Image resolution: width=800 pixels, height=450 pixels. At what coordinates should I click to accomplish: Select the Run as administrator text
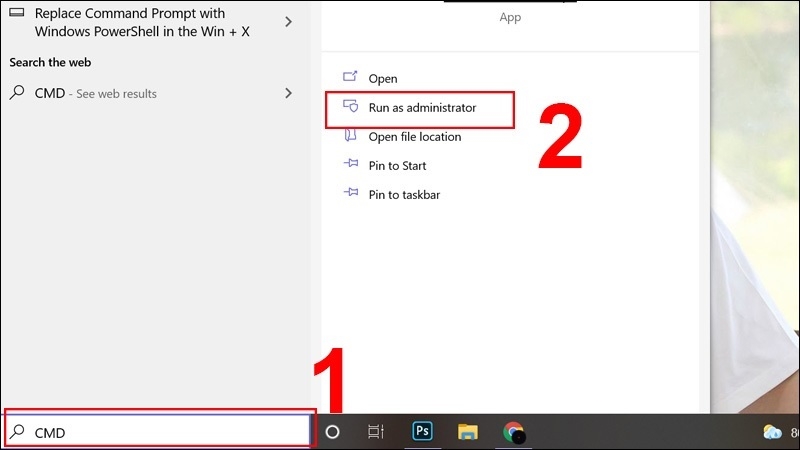point(422,108)
